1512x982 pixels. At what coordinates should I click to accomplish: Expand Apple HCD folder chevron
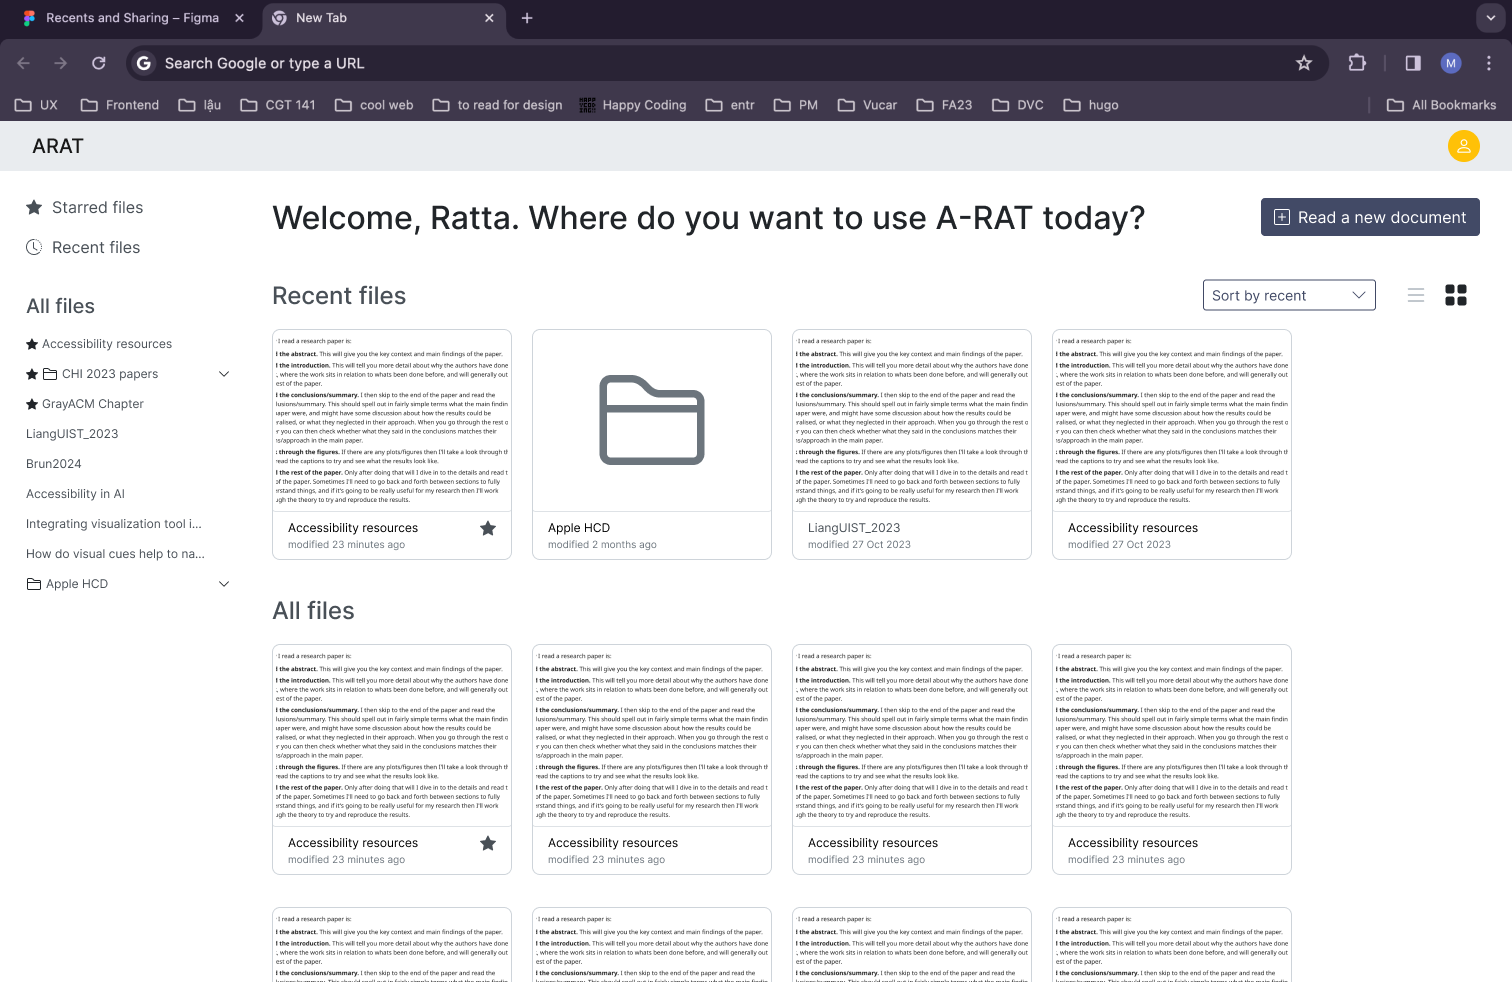click(224, 584)
